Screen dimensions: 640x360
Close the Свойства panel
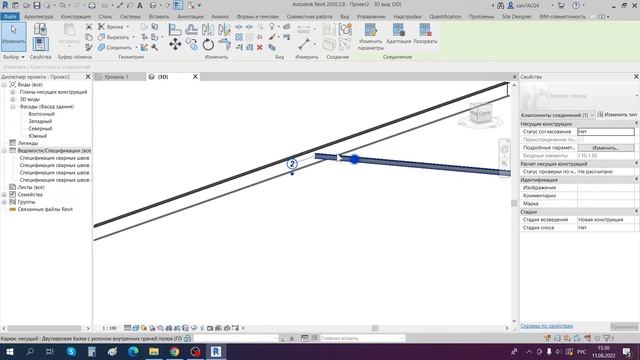[x=636, y=77]
